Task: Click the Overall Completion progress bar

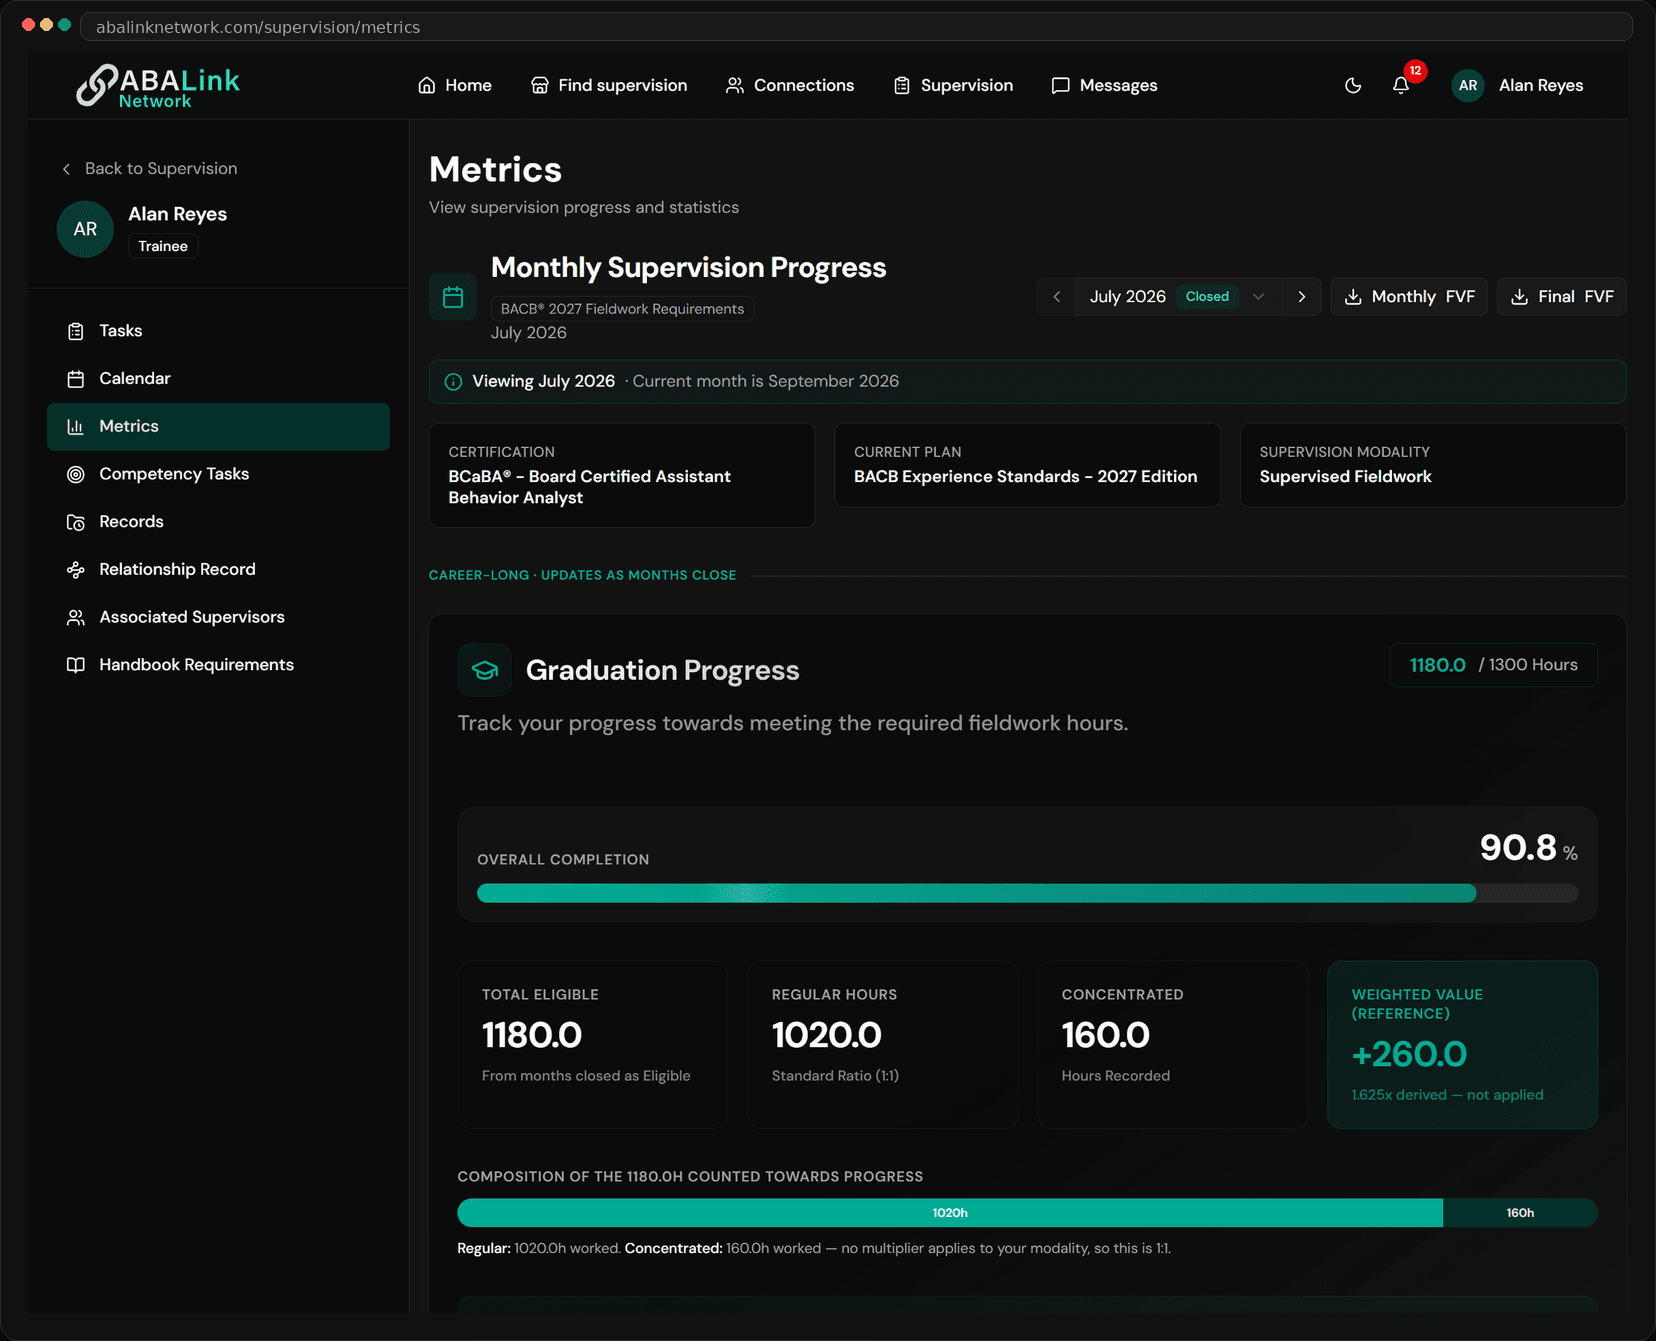Action: 1027,894
